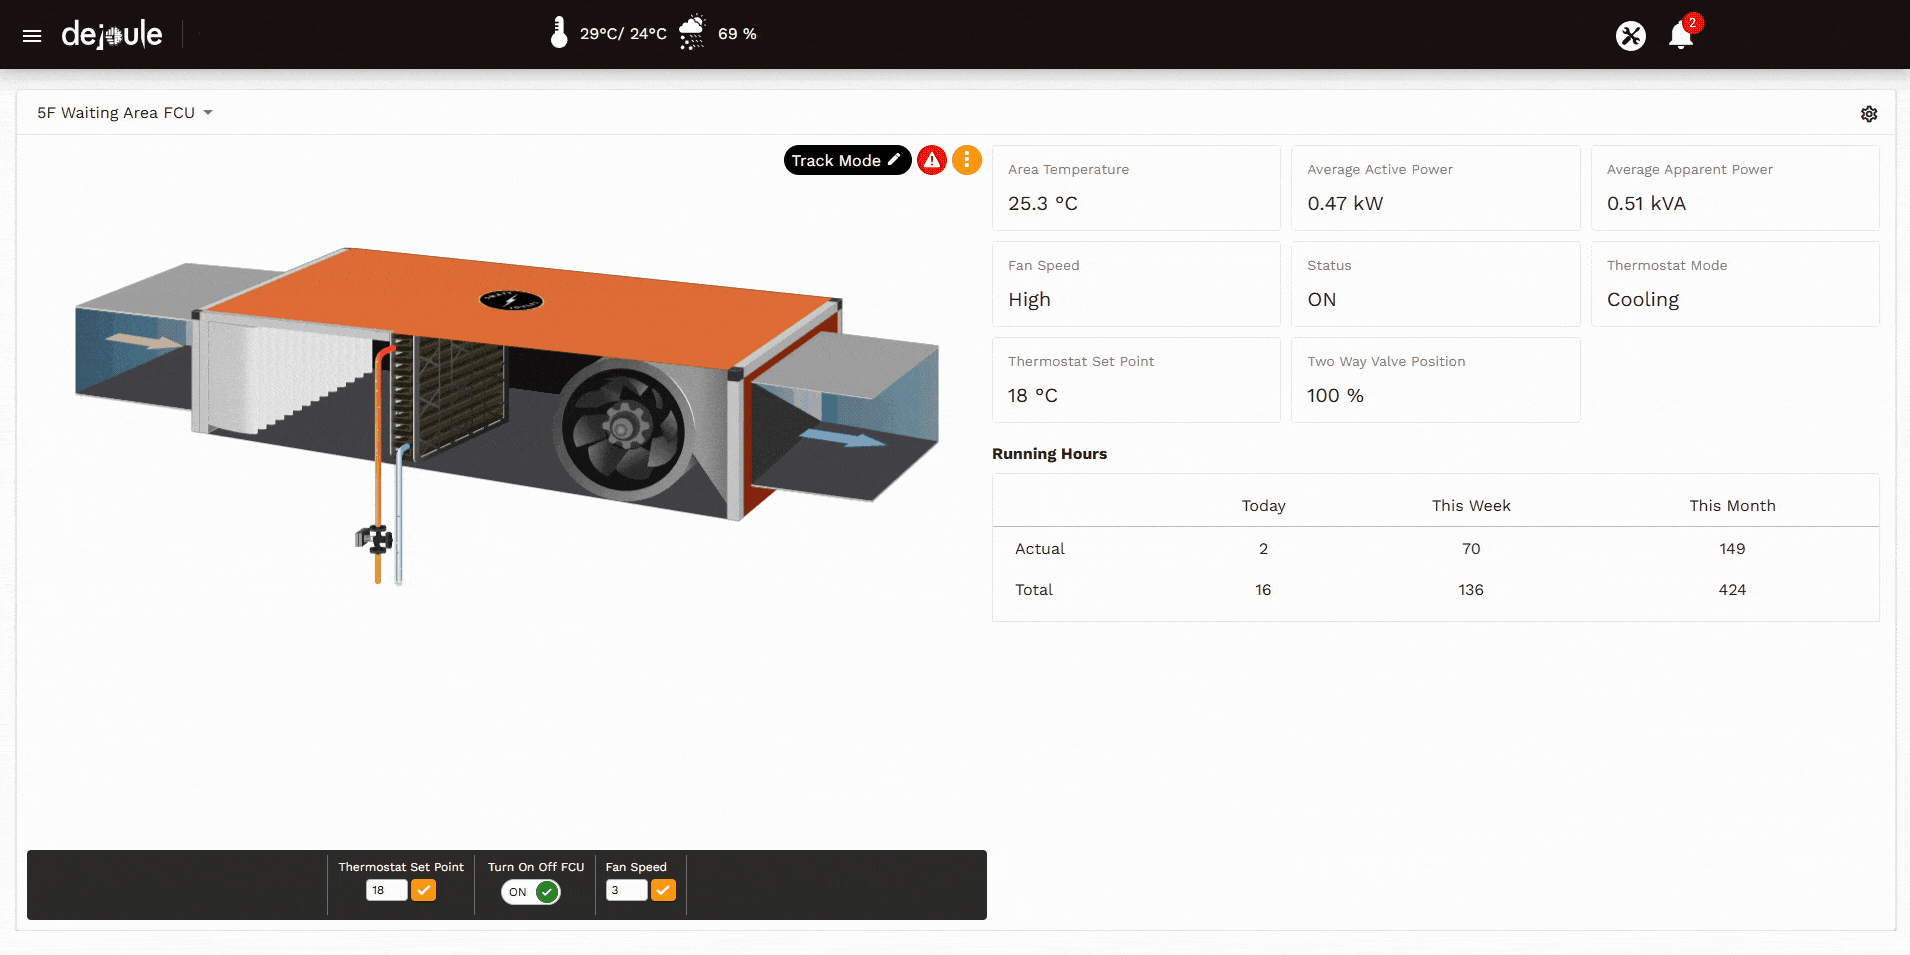Click the Status ON value
1910x955 pixels.
point(1321,299)
